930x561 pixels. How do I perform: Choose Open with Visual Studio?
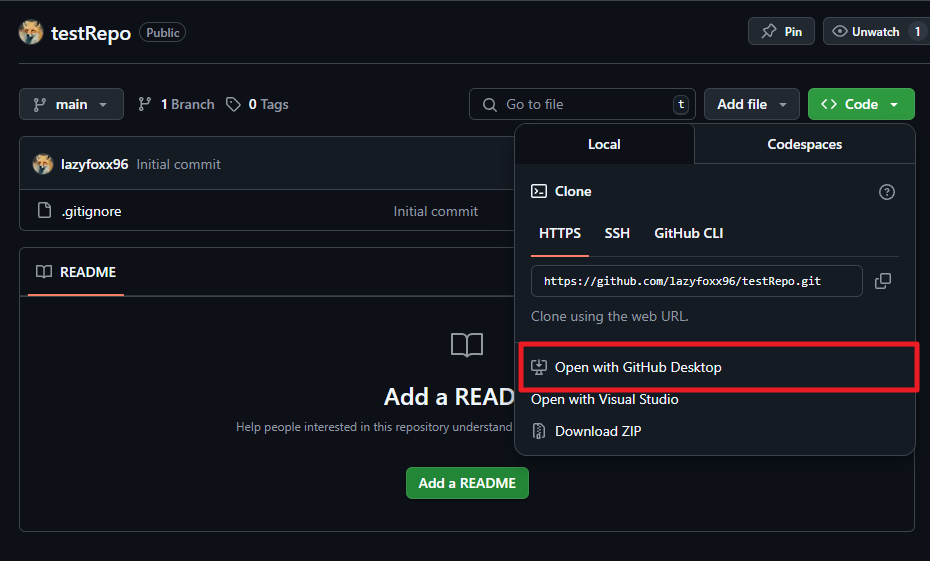click(604, 400)
